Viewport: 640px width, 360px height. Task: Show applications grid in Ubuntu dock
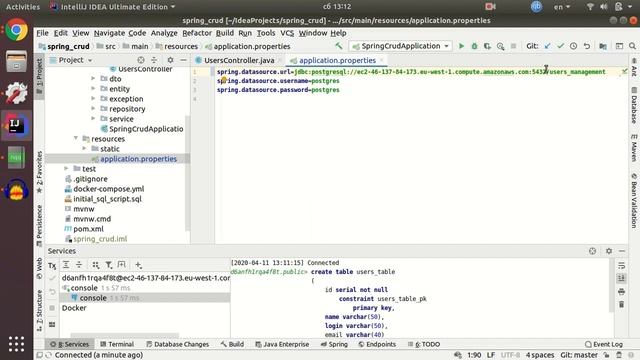coord(16,344)
